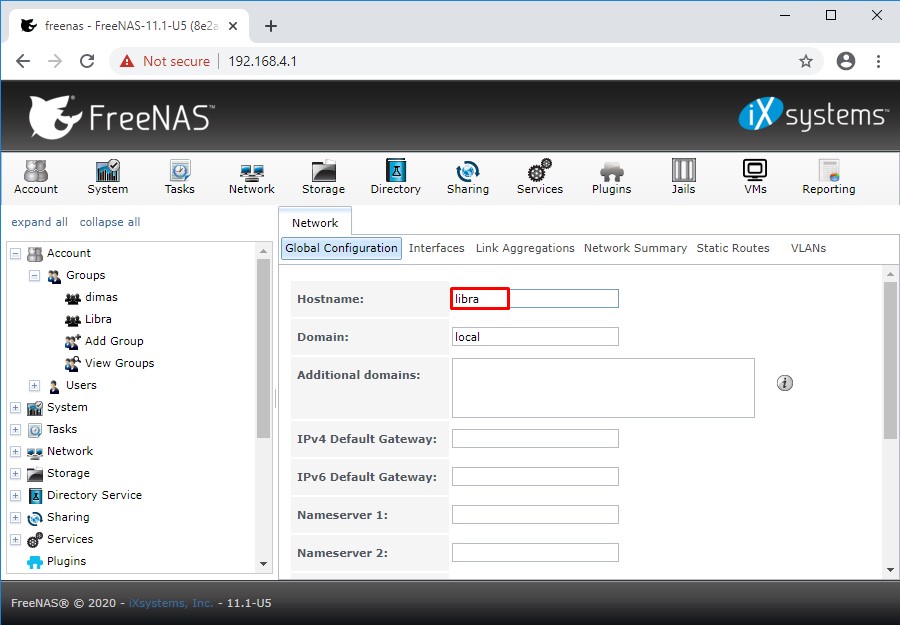Click the tree panel scrollbar up arrow
This screenshot has height=625, width=900.
pyautogui.click(x=263, y=251)
